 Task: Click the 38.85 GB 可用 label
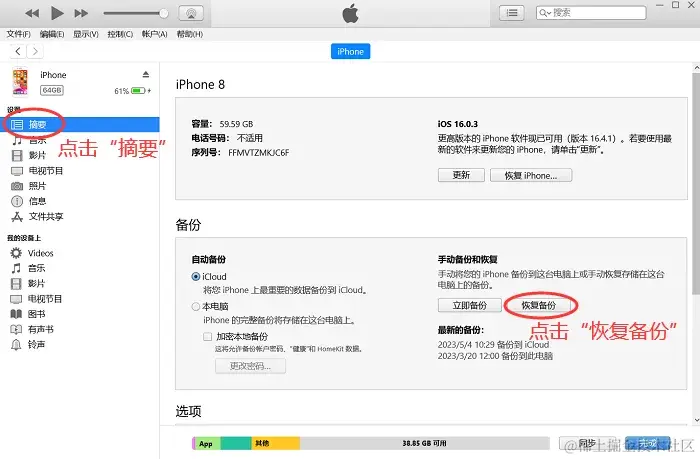pos(424,443)
